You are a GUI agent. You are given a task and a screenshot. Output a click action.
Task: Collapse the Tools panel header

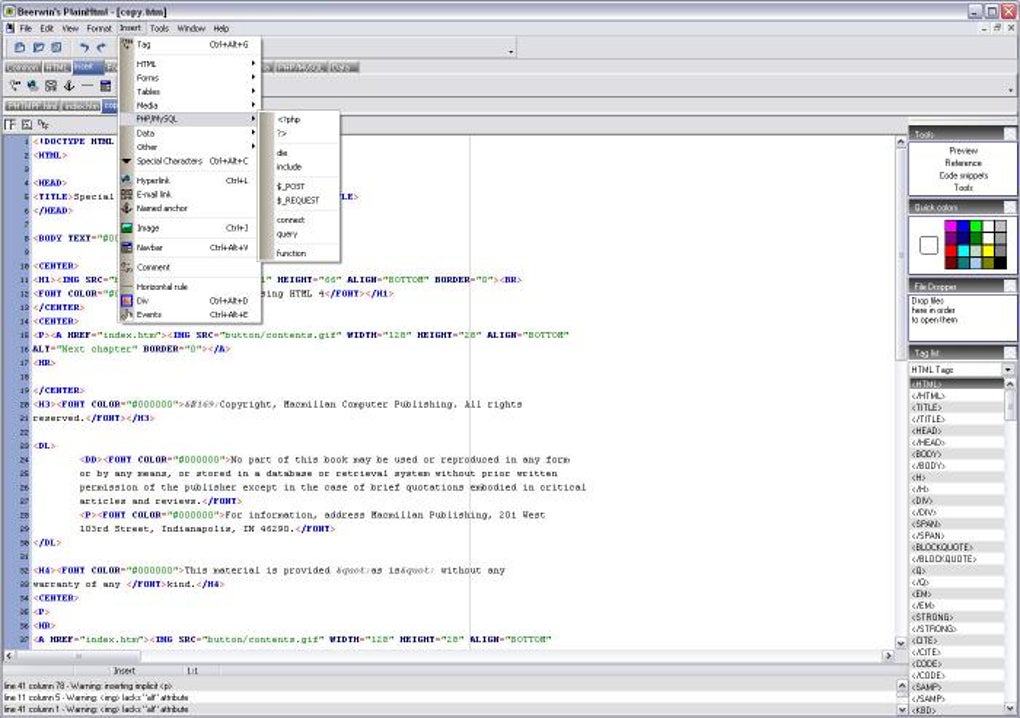[1009, 134]
